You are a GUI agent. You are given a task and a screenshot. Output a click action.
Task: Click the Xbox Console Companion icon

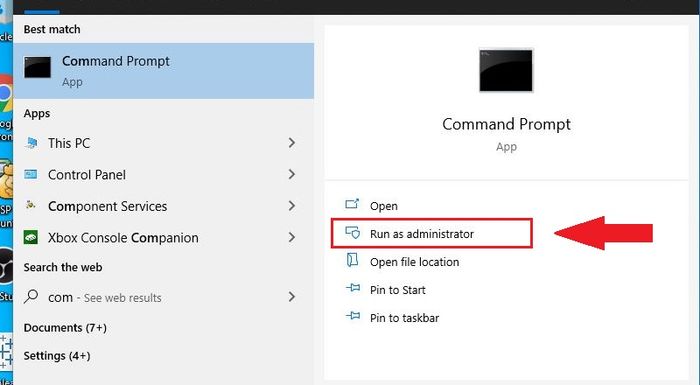(31, 237)
